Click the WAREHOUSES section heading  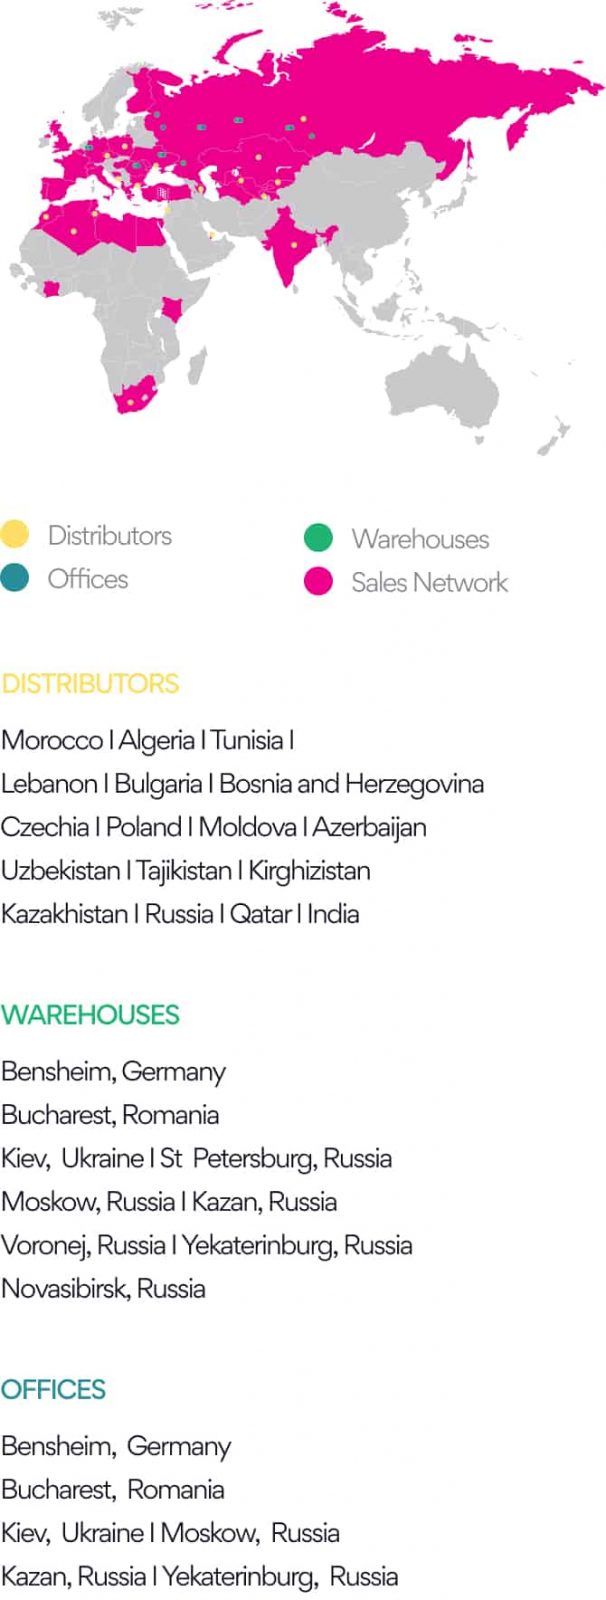[x=90, y=1015]
